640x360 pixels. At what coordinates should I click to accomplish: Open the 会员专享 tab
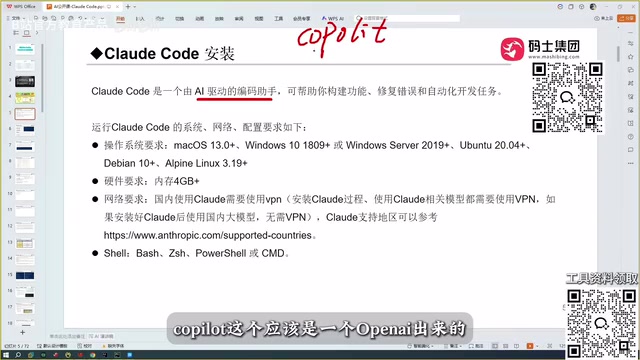coord(301,19)
